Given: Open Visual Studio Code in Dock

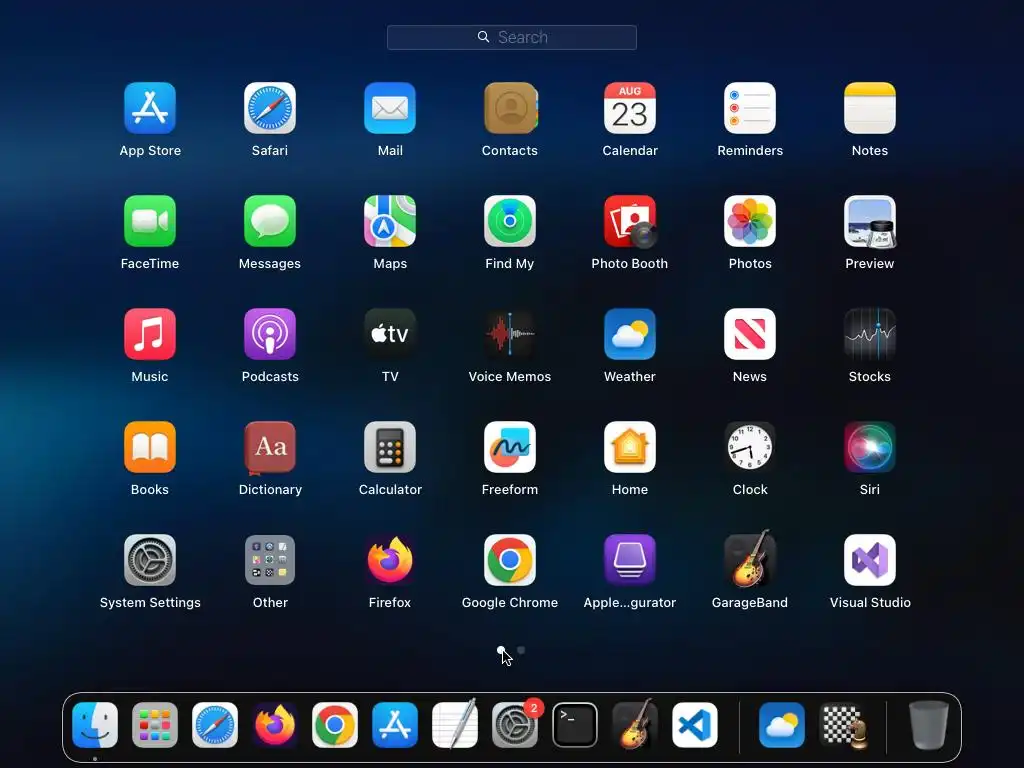Looking at the screenshot, I should pos(695,725).
